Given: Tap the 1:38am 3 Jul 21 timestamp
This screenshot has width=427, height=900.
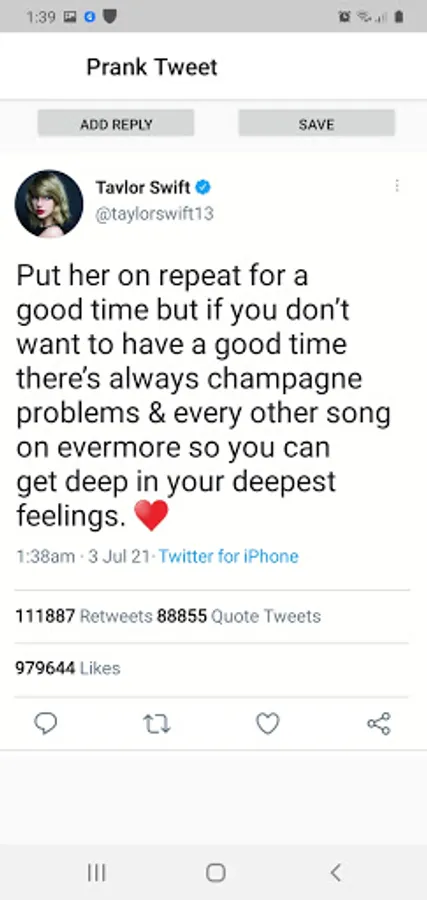Looking at the screenshot, I should coord(83,556).
